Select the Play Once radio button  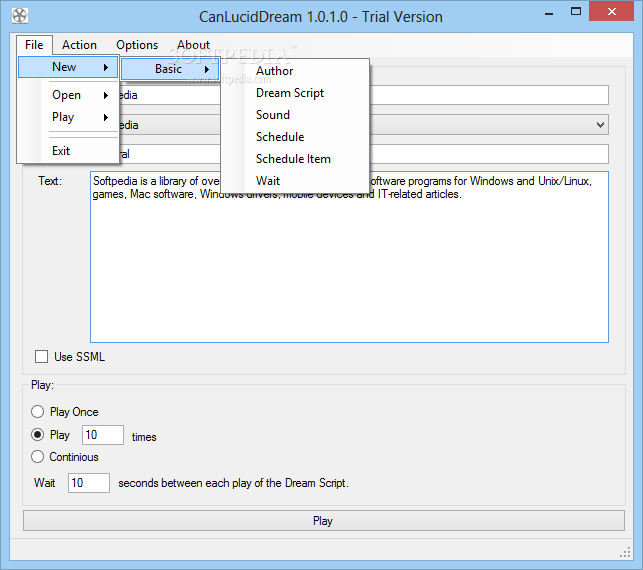37,412
